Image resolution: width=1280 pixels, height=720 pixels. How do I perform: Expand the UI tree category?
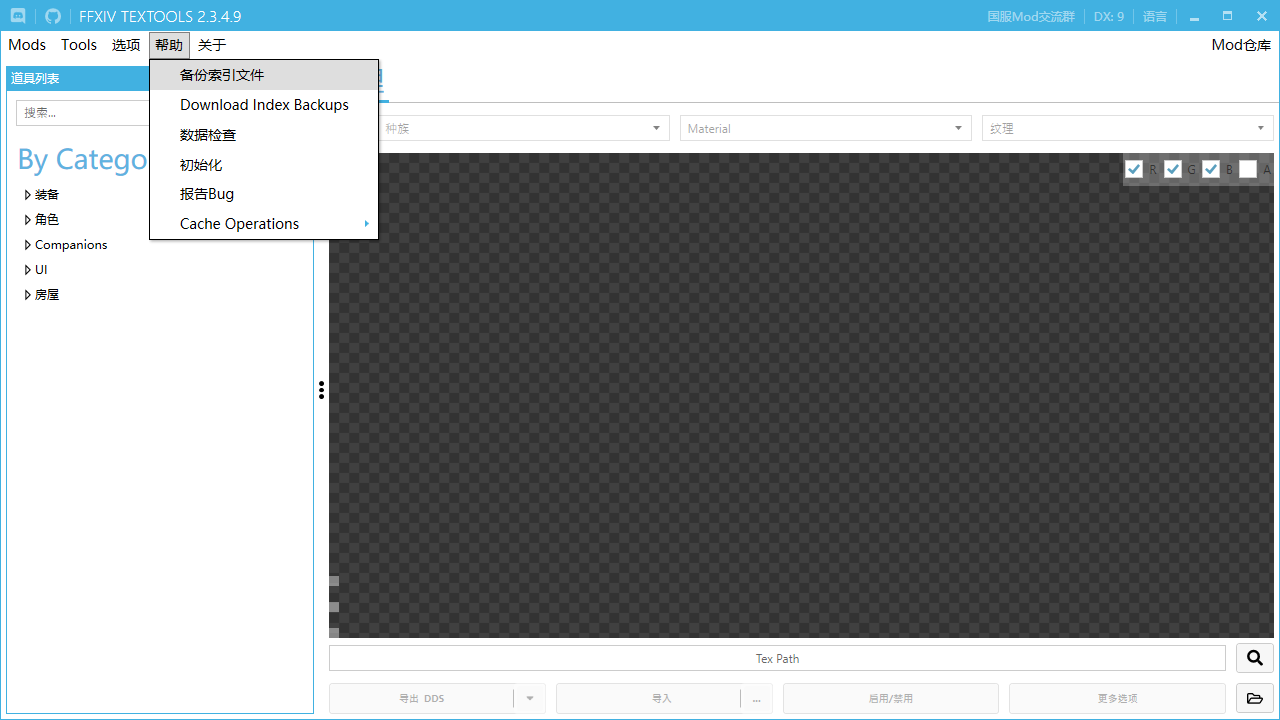(x=28, y=270)
